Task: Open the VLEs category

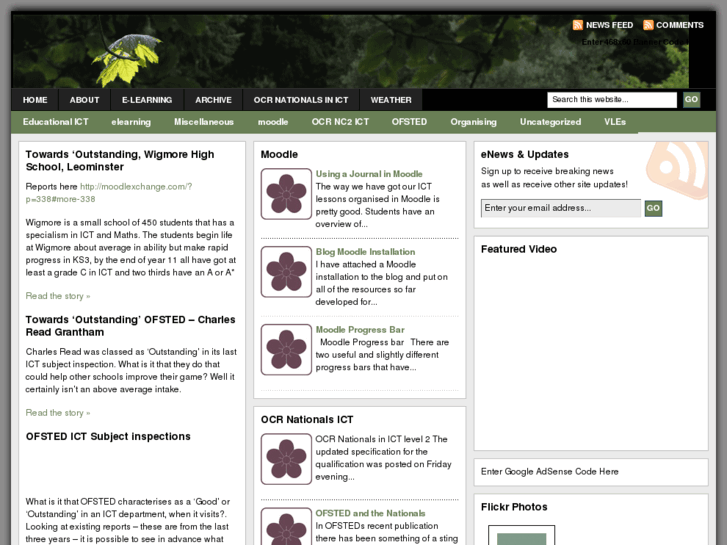Action: tap(615, 122)
